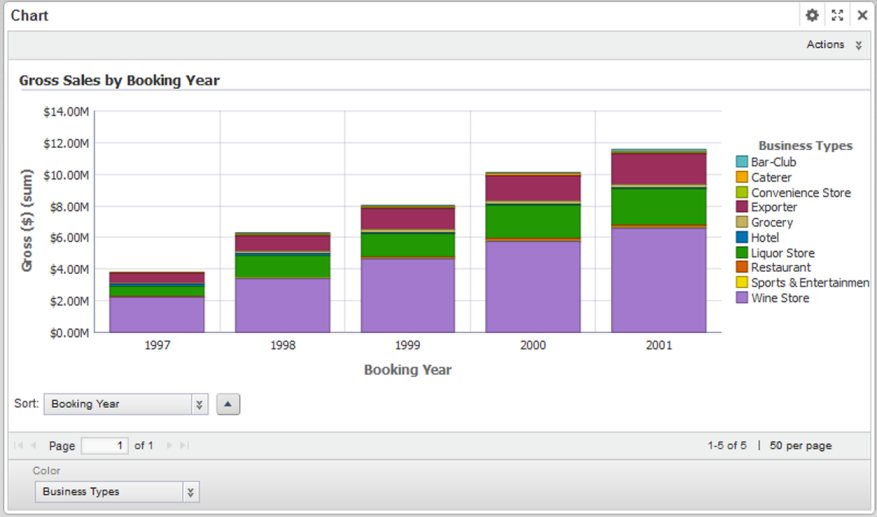The height and width of the screenshot is (517, 877).
Task: Go to the previous page
Action: (34, 445)
